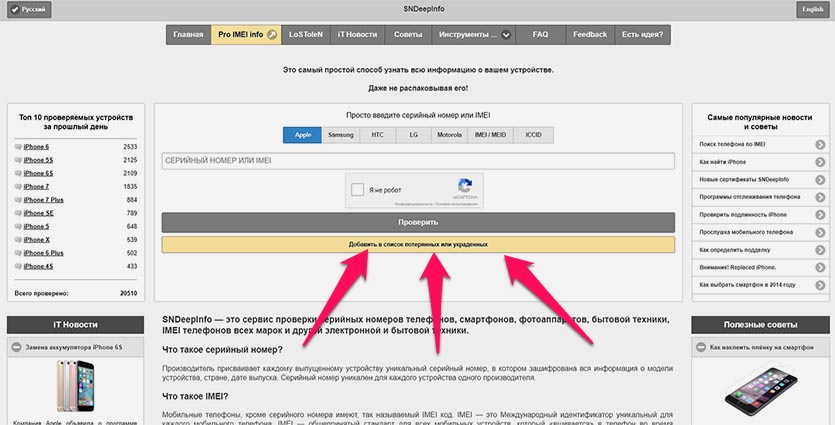Go to iT Новости in navigation
This screenshot has width=835, height=425.
click(357, 35)
